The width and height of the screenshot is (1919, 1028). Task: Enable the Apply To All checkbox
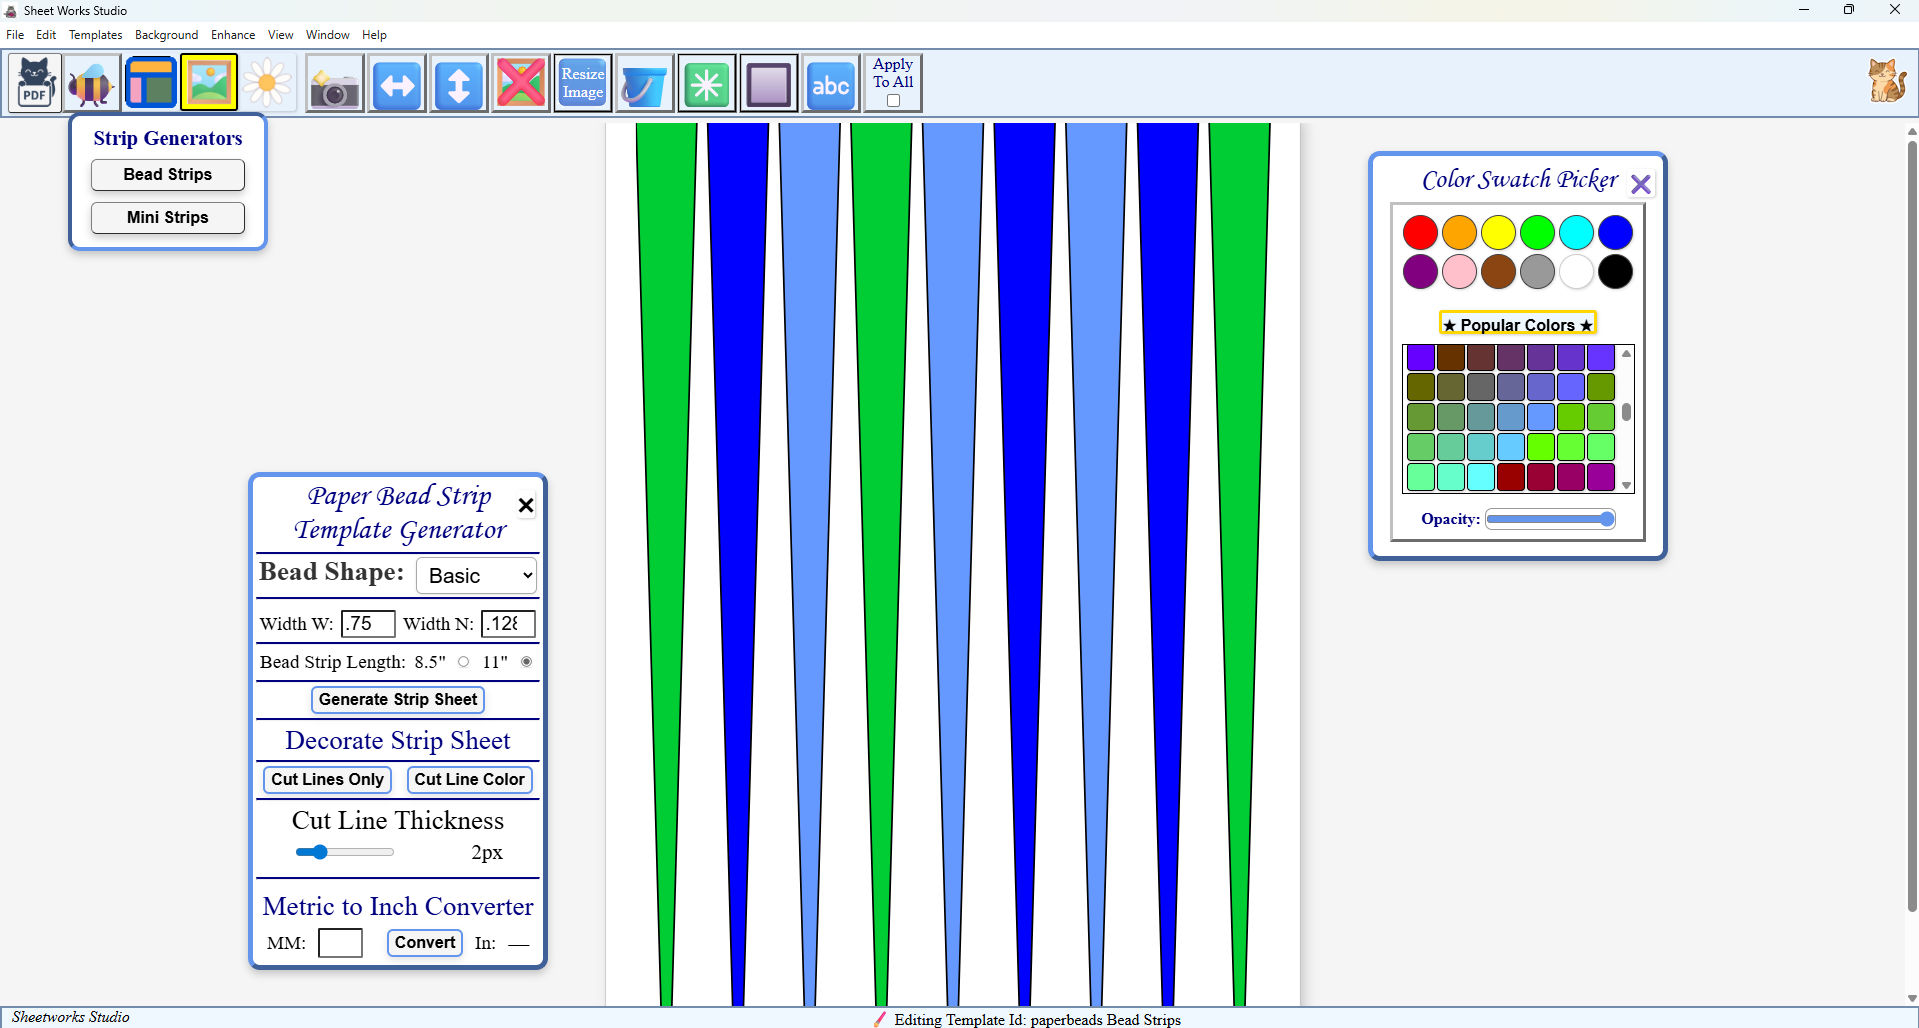tap(893, 101)
